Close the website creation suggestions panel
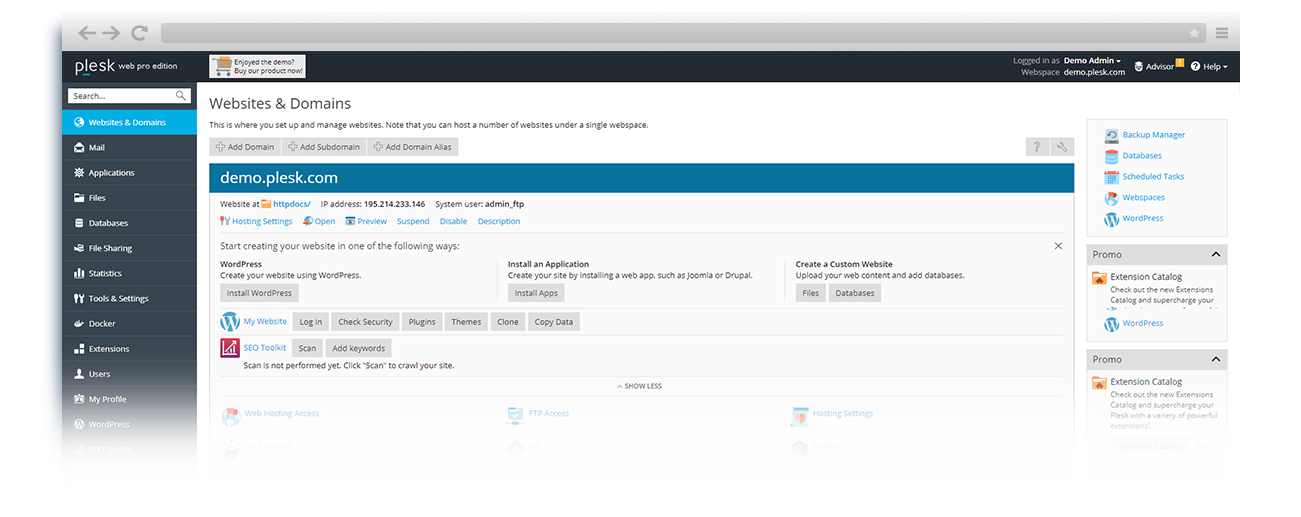 [x=1059, y=245]
